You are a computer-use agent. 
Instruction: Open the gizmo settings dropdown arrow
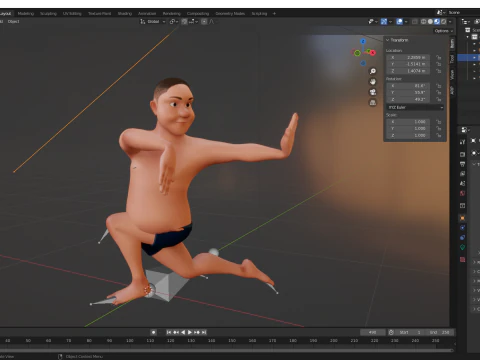390,22
